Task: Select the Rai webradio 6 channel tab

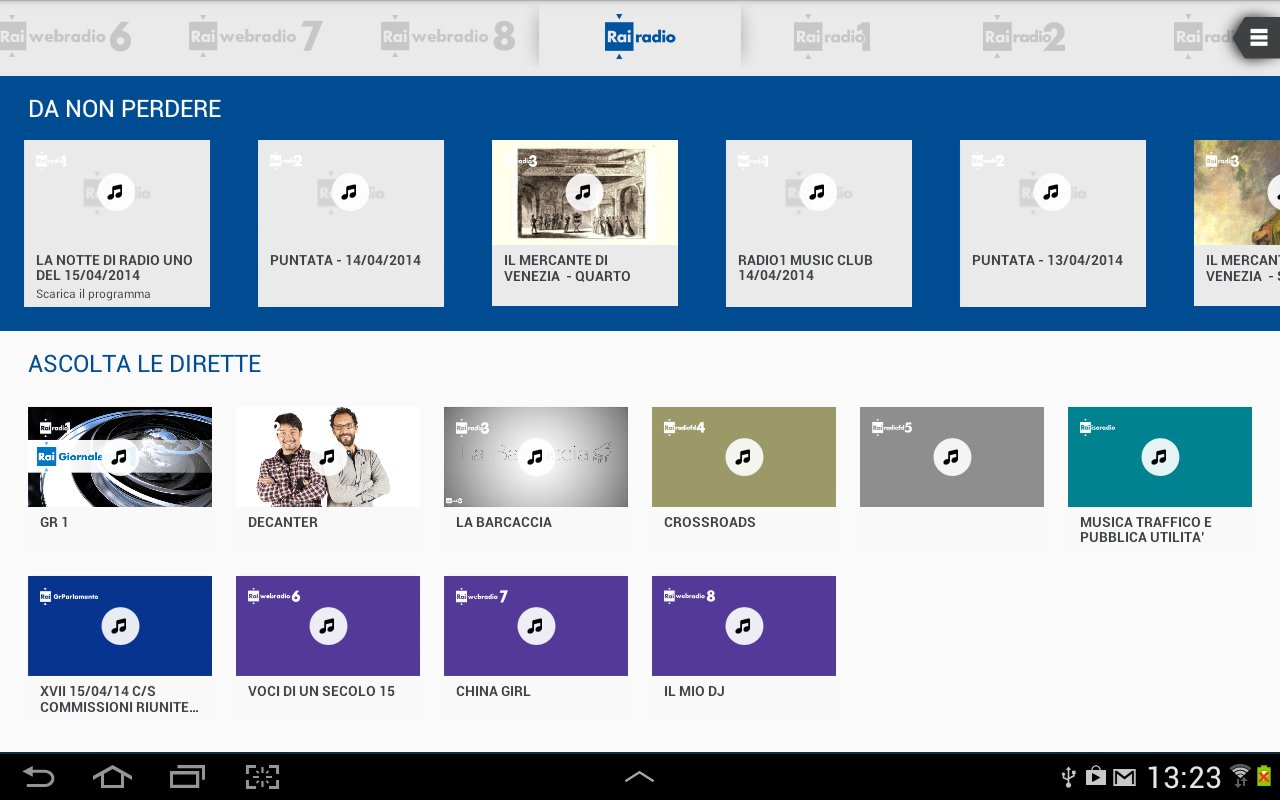Action: [66, 38]
